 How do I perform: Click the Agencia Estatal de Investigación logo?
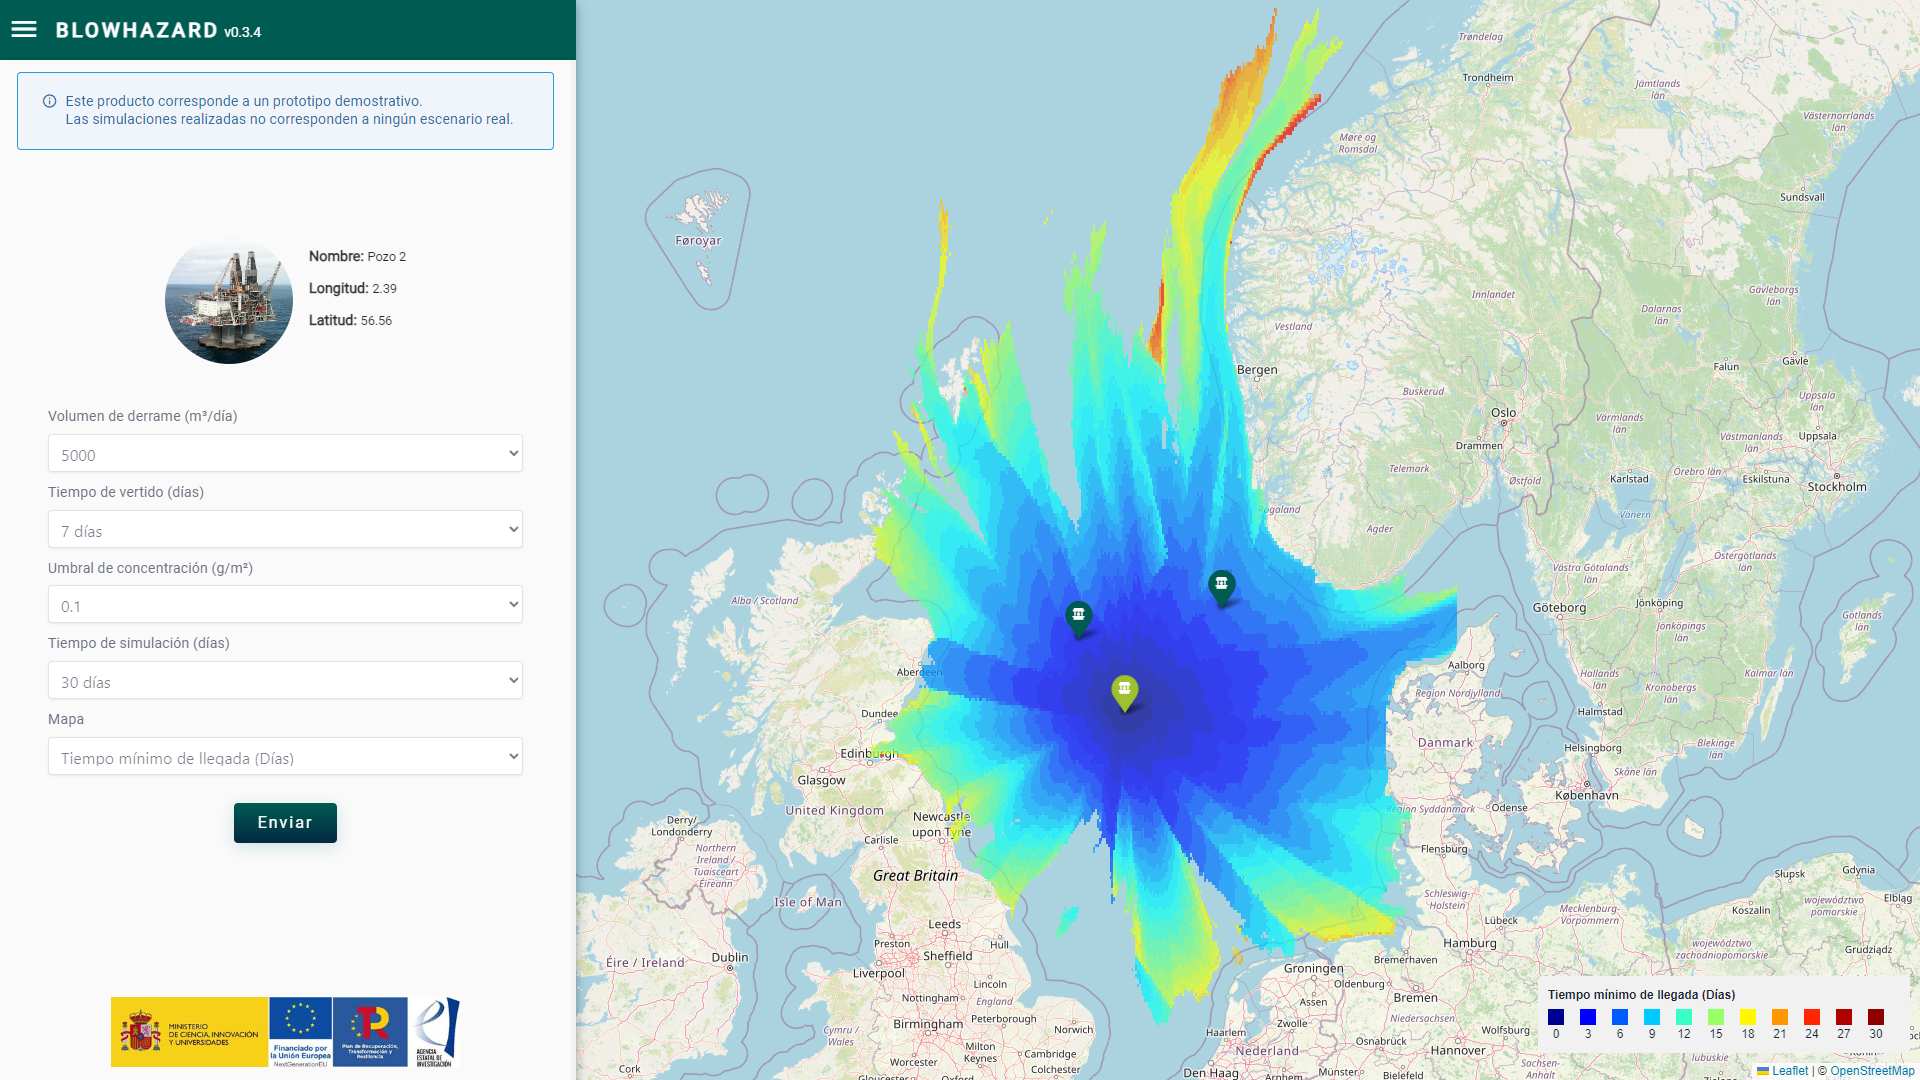click(436, 1032)
